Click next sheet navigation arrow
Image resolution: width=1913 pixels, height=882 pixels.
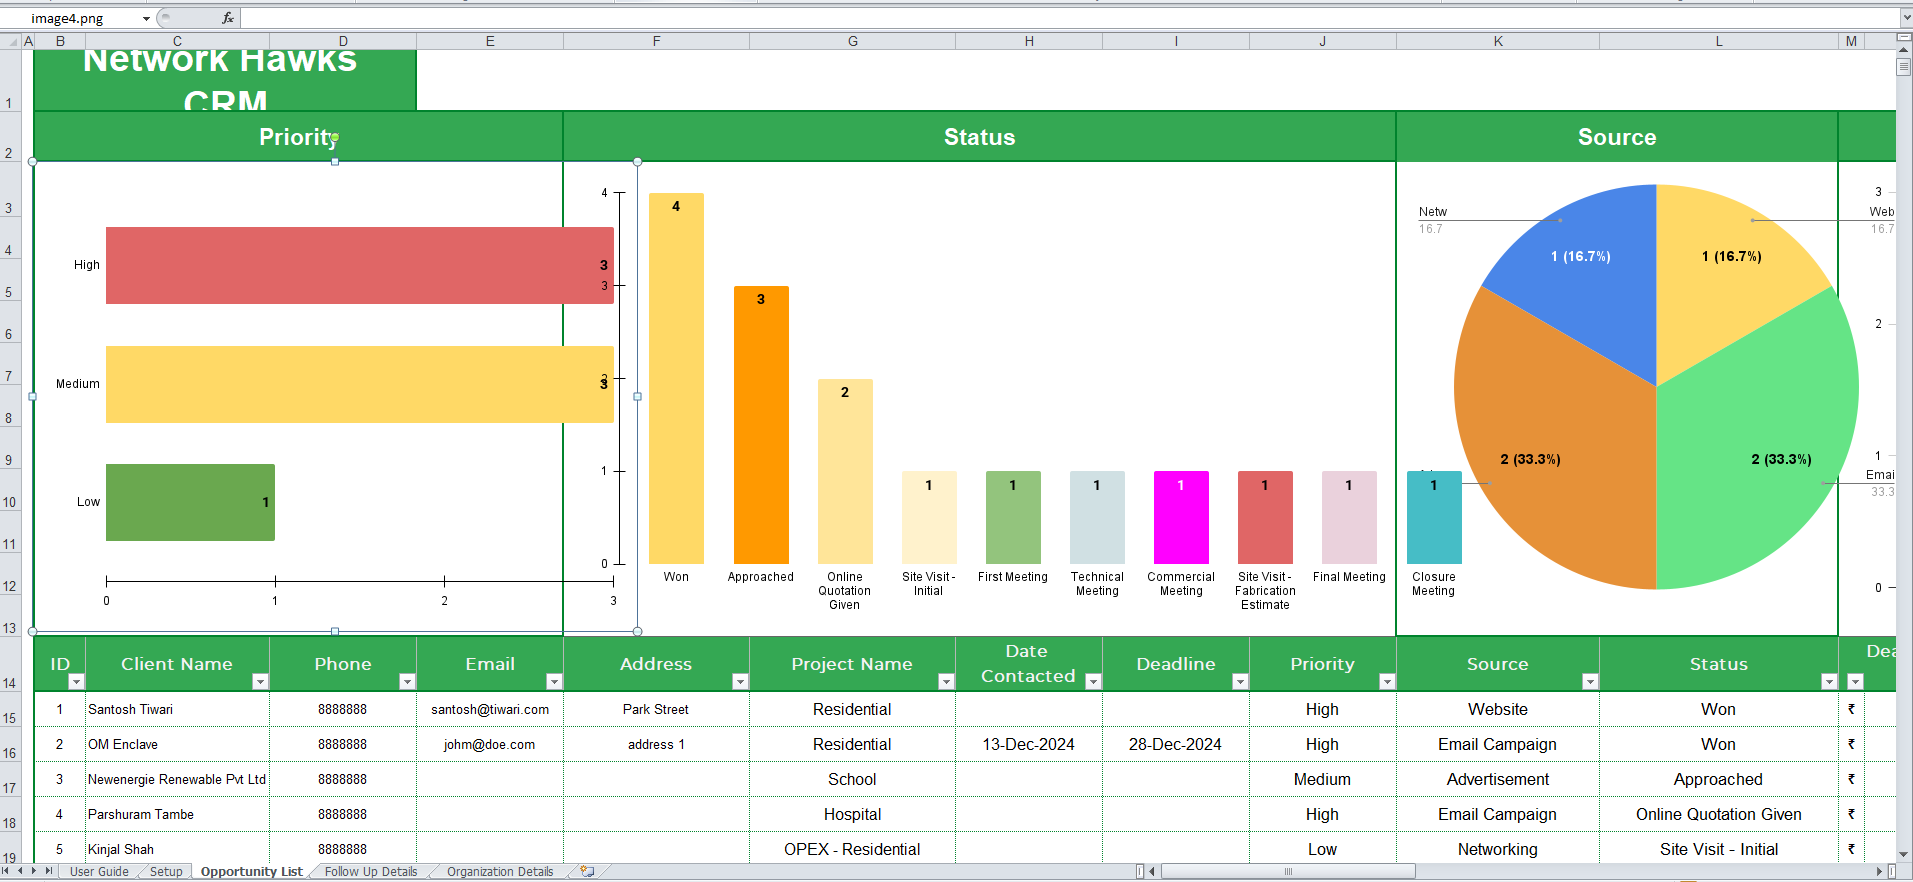[34, 871]
